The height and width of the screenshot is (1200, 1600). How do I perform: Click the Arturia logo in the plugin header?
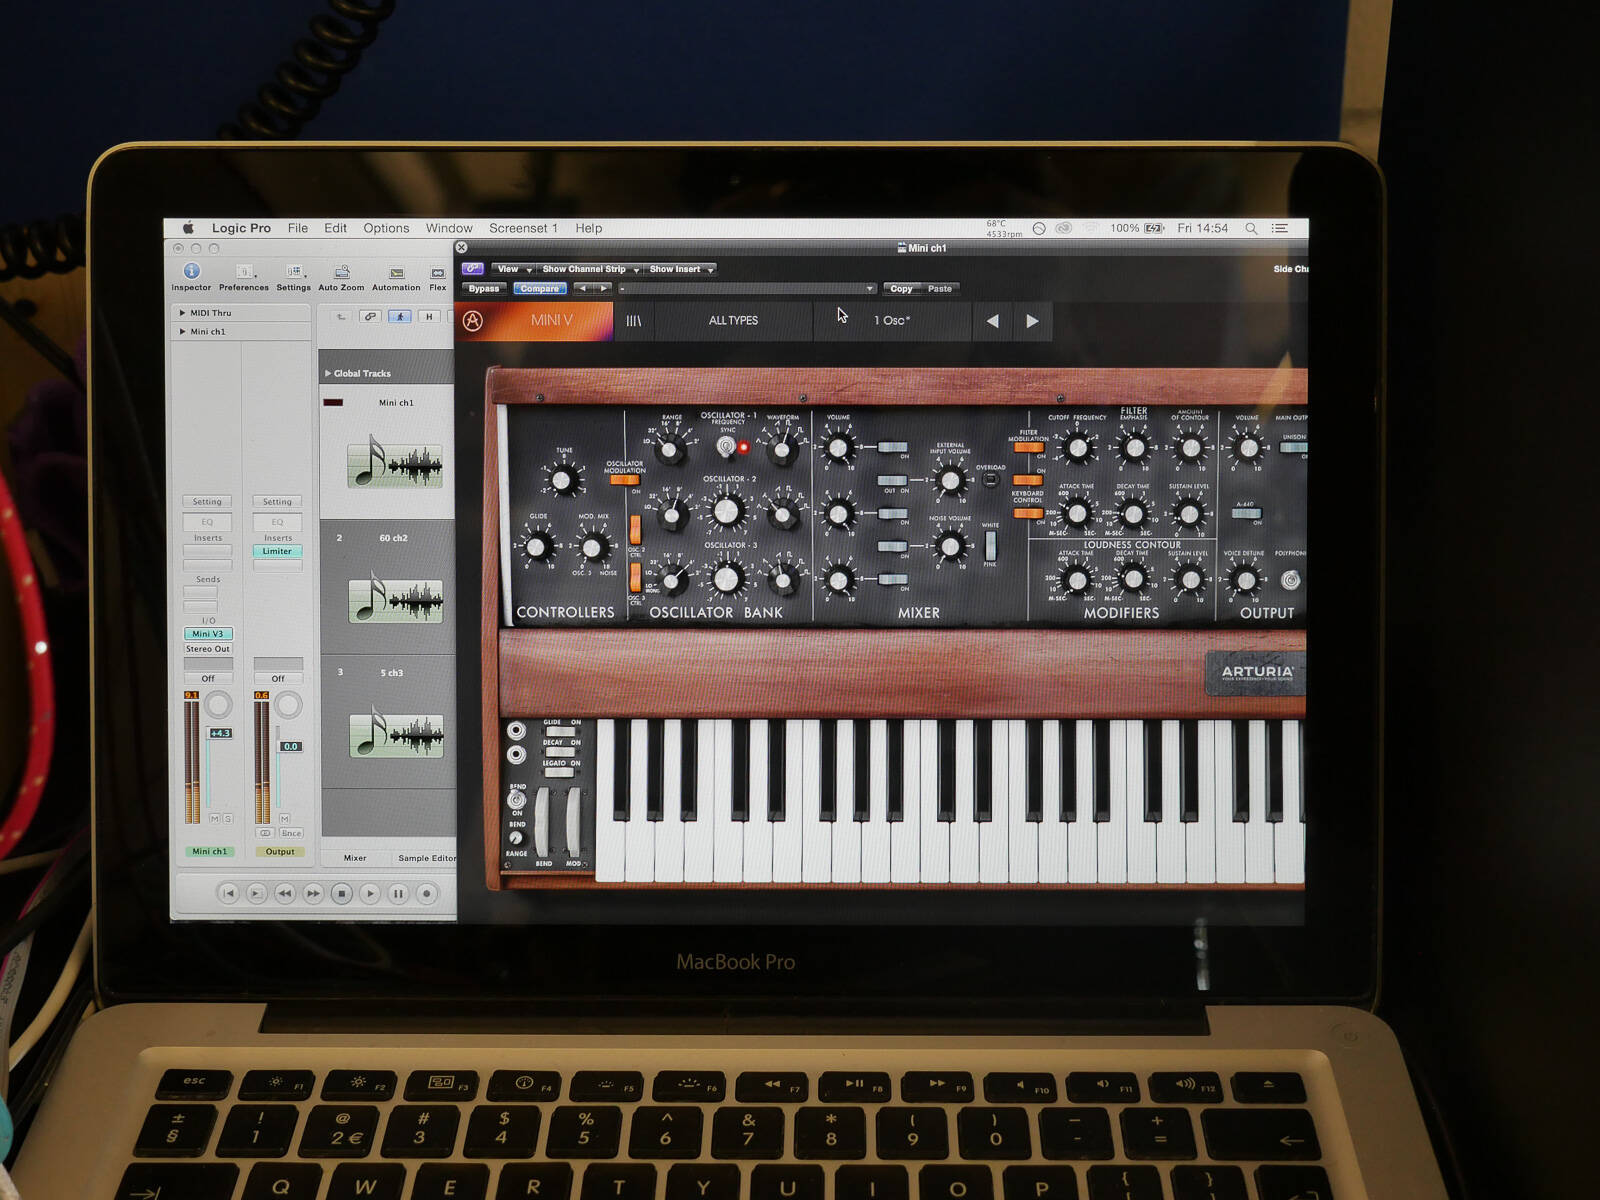click(472, 320)
